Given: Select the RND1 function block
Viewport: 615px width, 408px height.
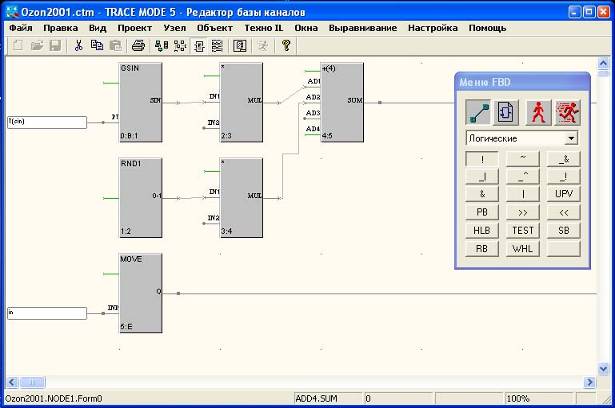Looking at the screenshot, I should (140, 198).
